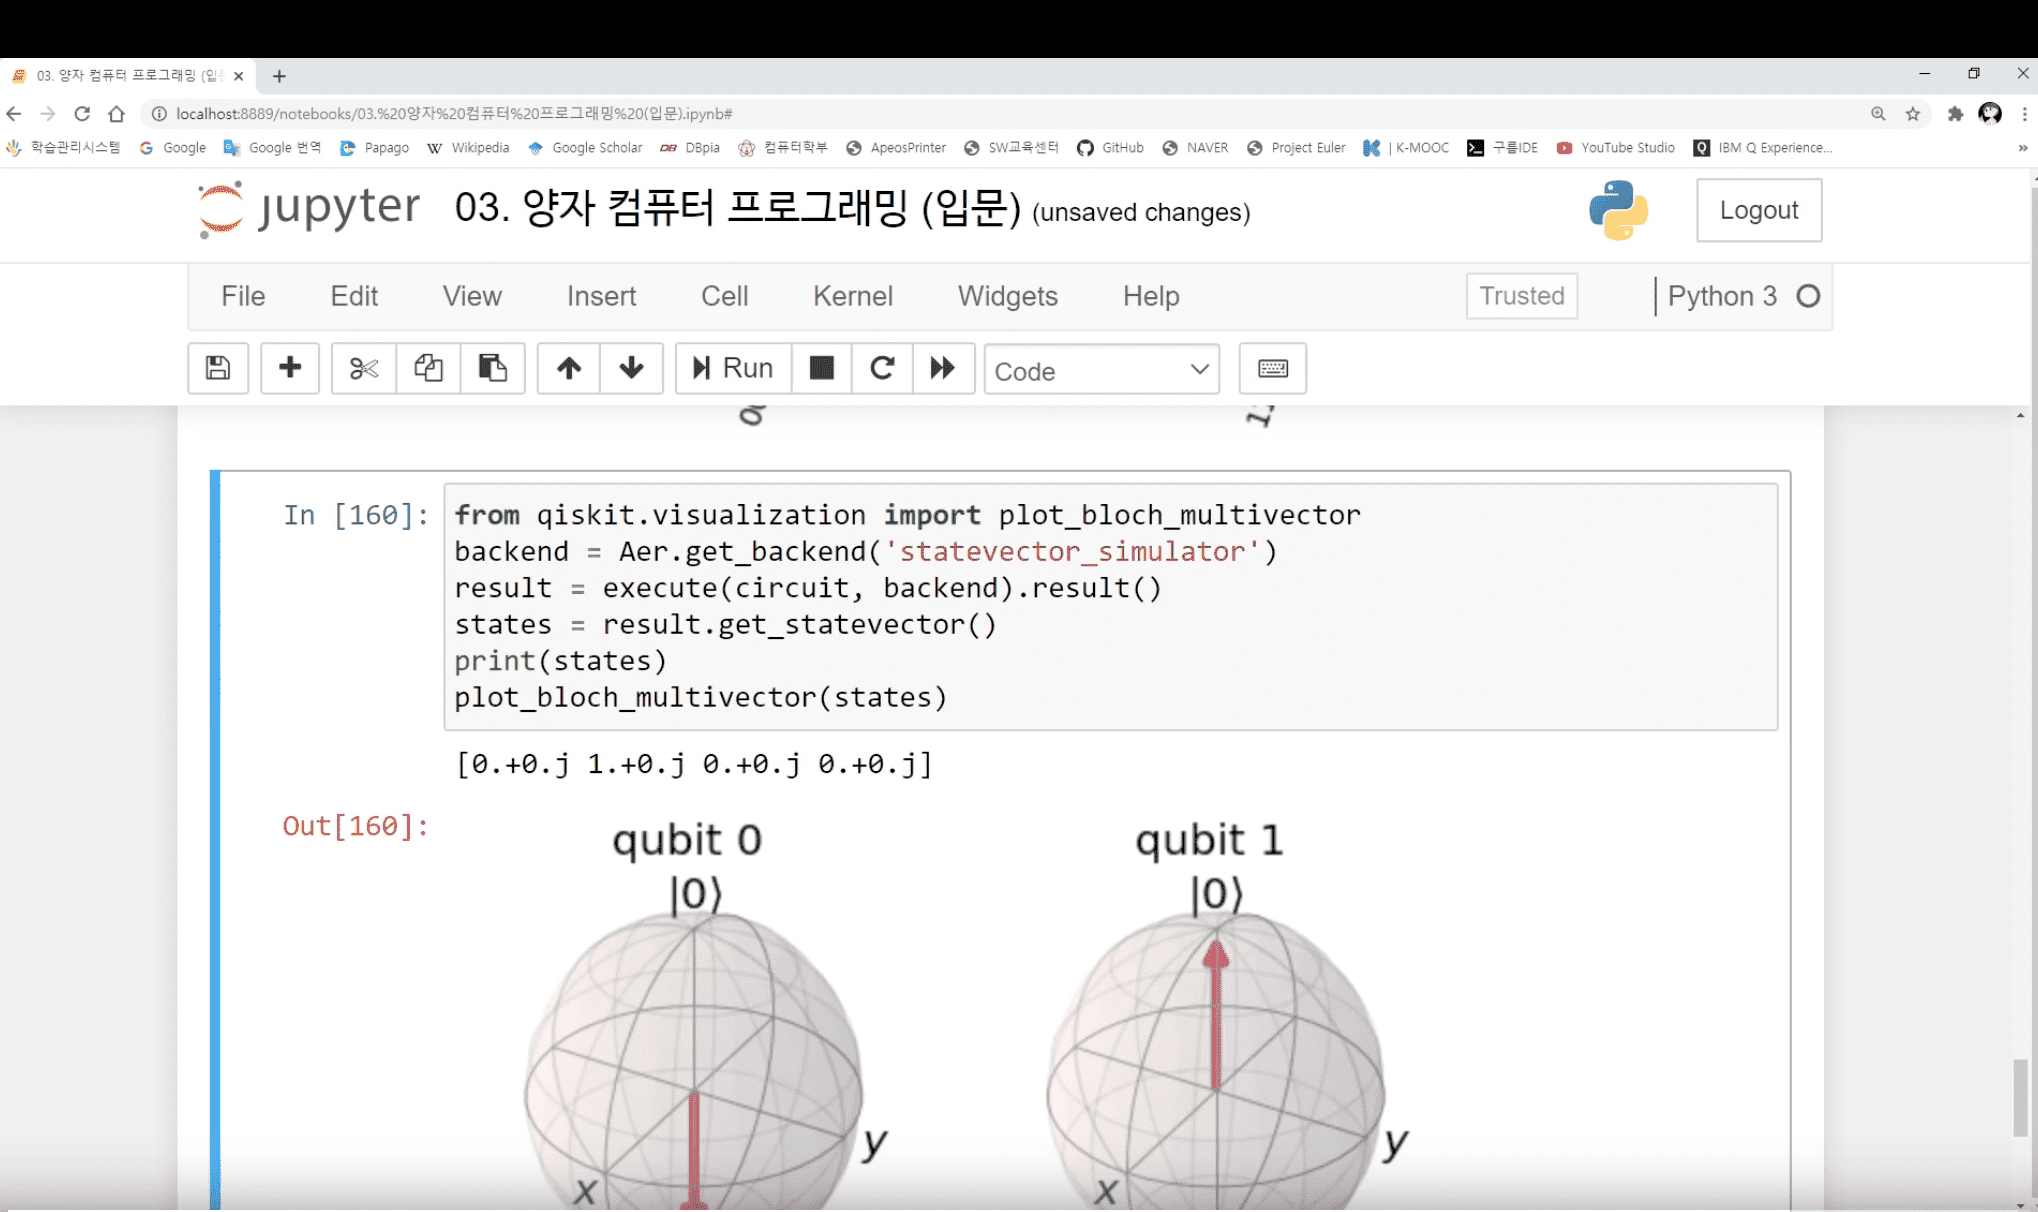Open the Insert menu
Image resolution: width=2038 pixels, height=1212 pixels.
coord(601,296)
